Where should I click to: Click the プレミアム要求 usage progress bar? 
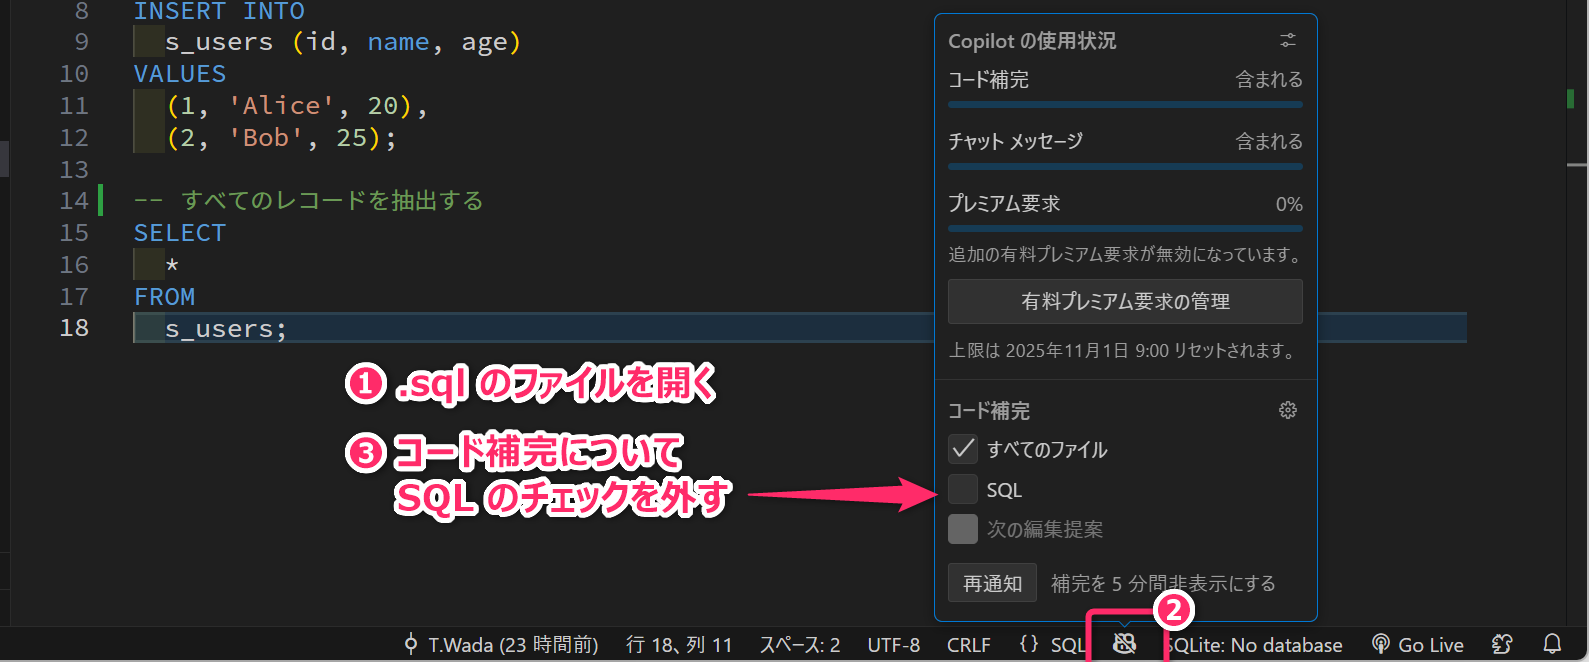point(1125,228)
